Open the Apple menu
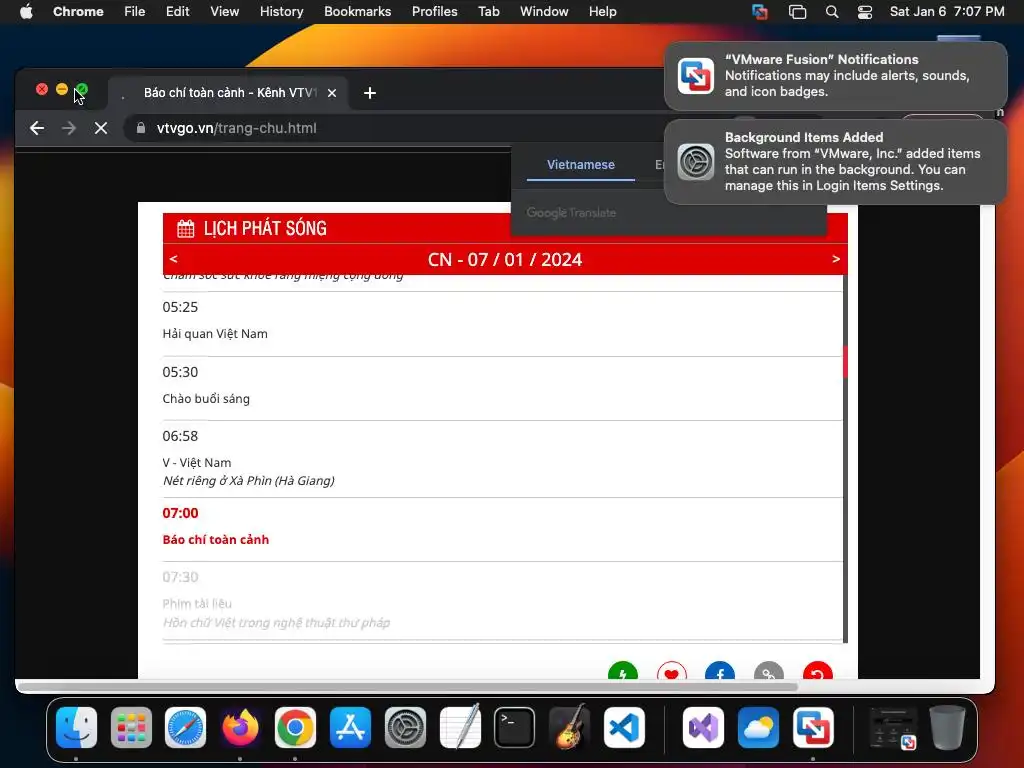1024x768 pixels. click(26, 11)
